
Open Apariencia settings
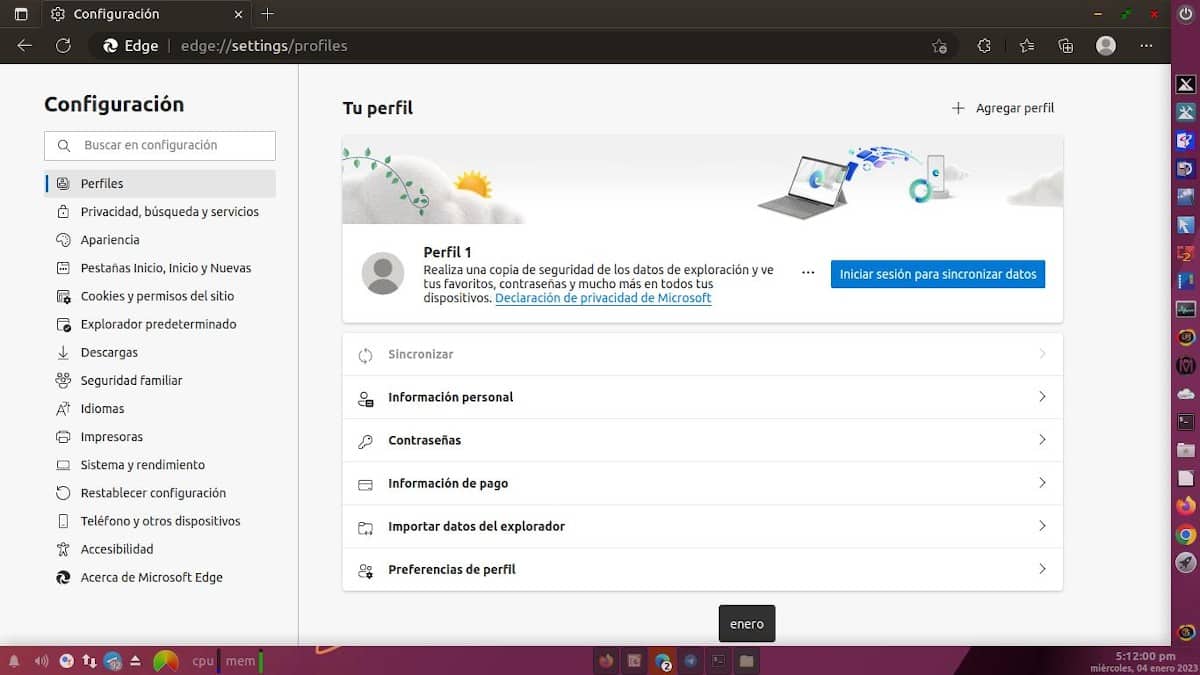click(x=160, y=240)
